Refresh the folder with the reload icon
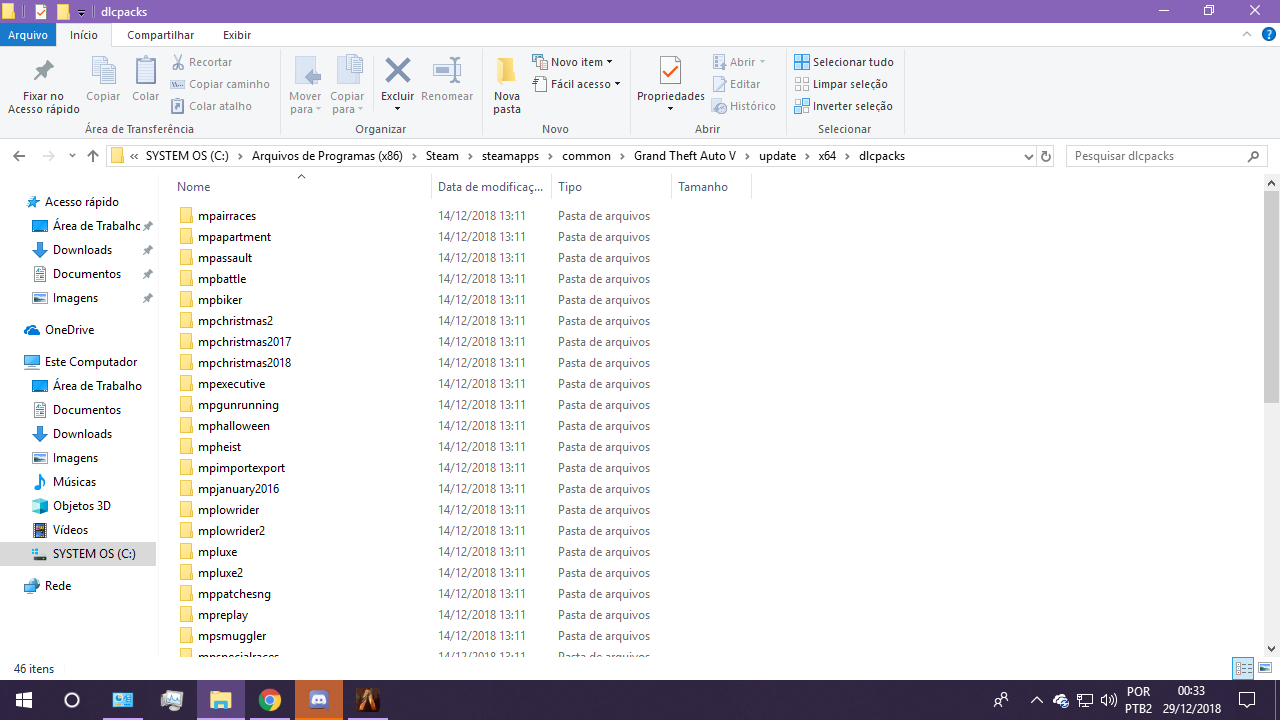Screen dimensions: 1280x720 point(1046,156)
